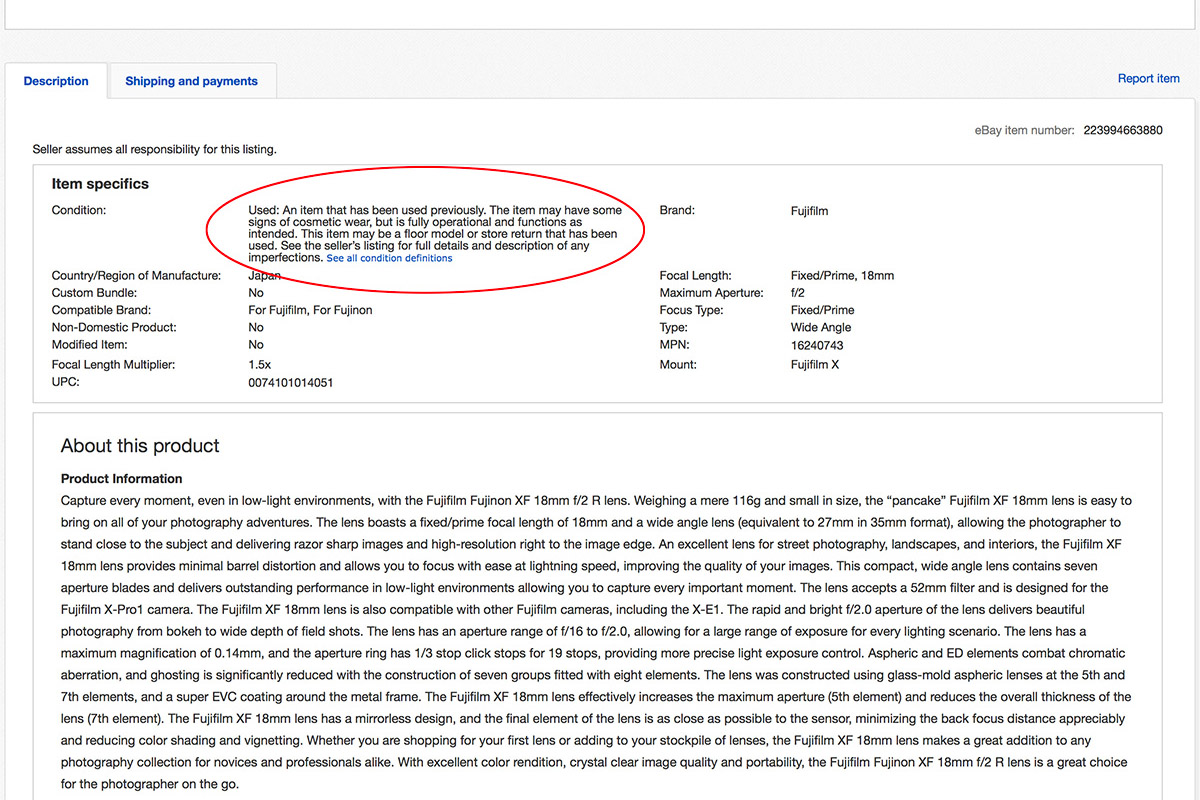The width and height of the screenshot is (1200, 800).
Task: Open See all condition definitions link
Action: [x=389, y=258]
